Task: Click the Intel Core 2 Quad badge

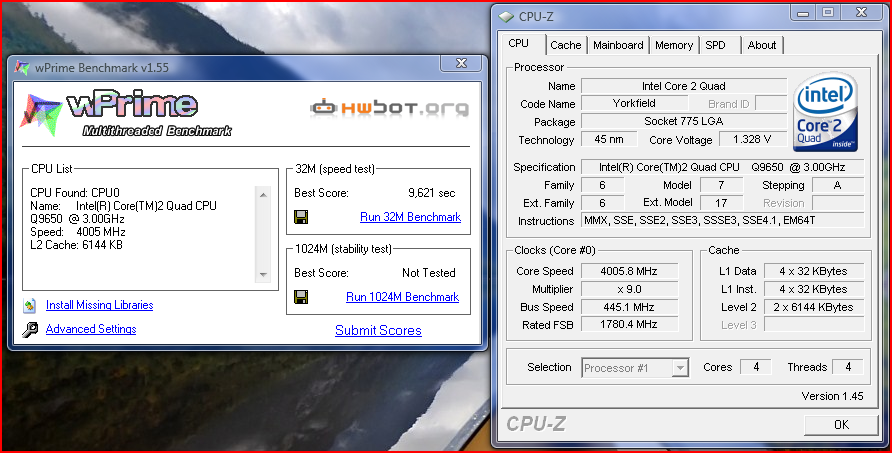Action: point(825,112)
